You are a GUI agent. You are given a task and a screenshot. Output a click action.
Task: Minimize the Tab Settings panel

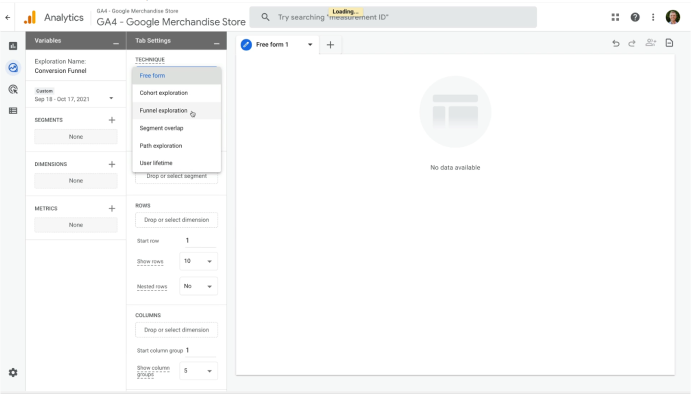tap(216, 43)
